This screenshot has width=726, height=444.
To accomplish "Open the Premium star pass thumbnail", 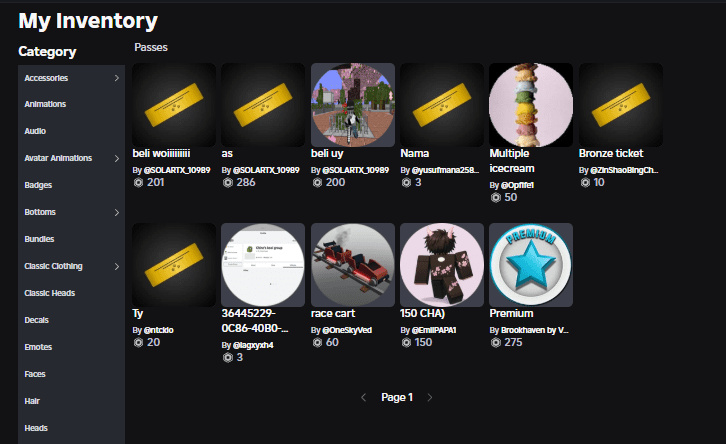I will coord(531,265).
